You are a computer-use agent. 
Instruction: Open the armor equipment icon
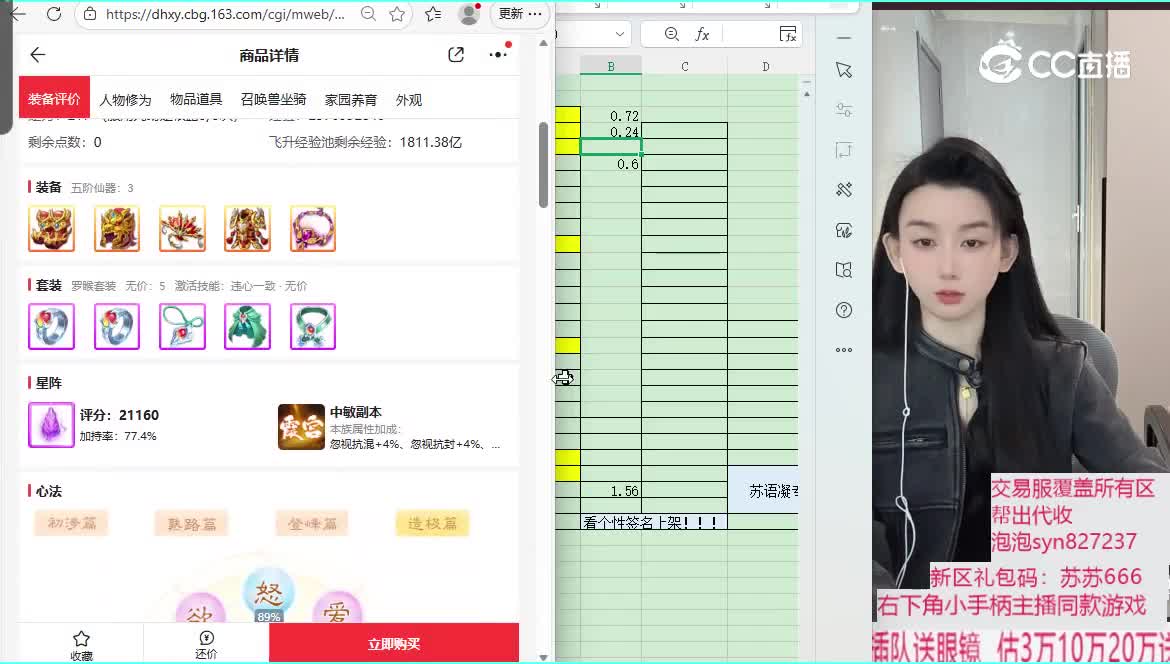click(248, 228)
